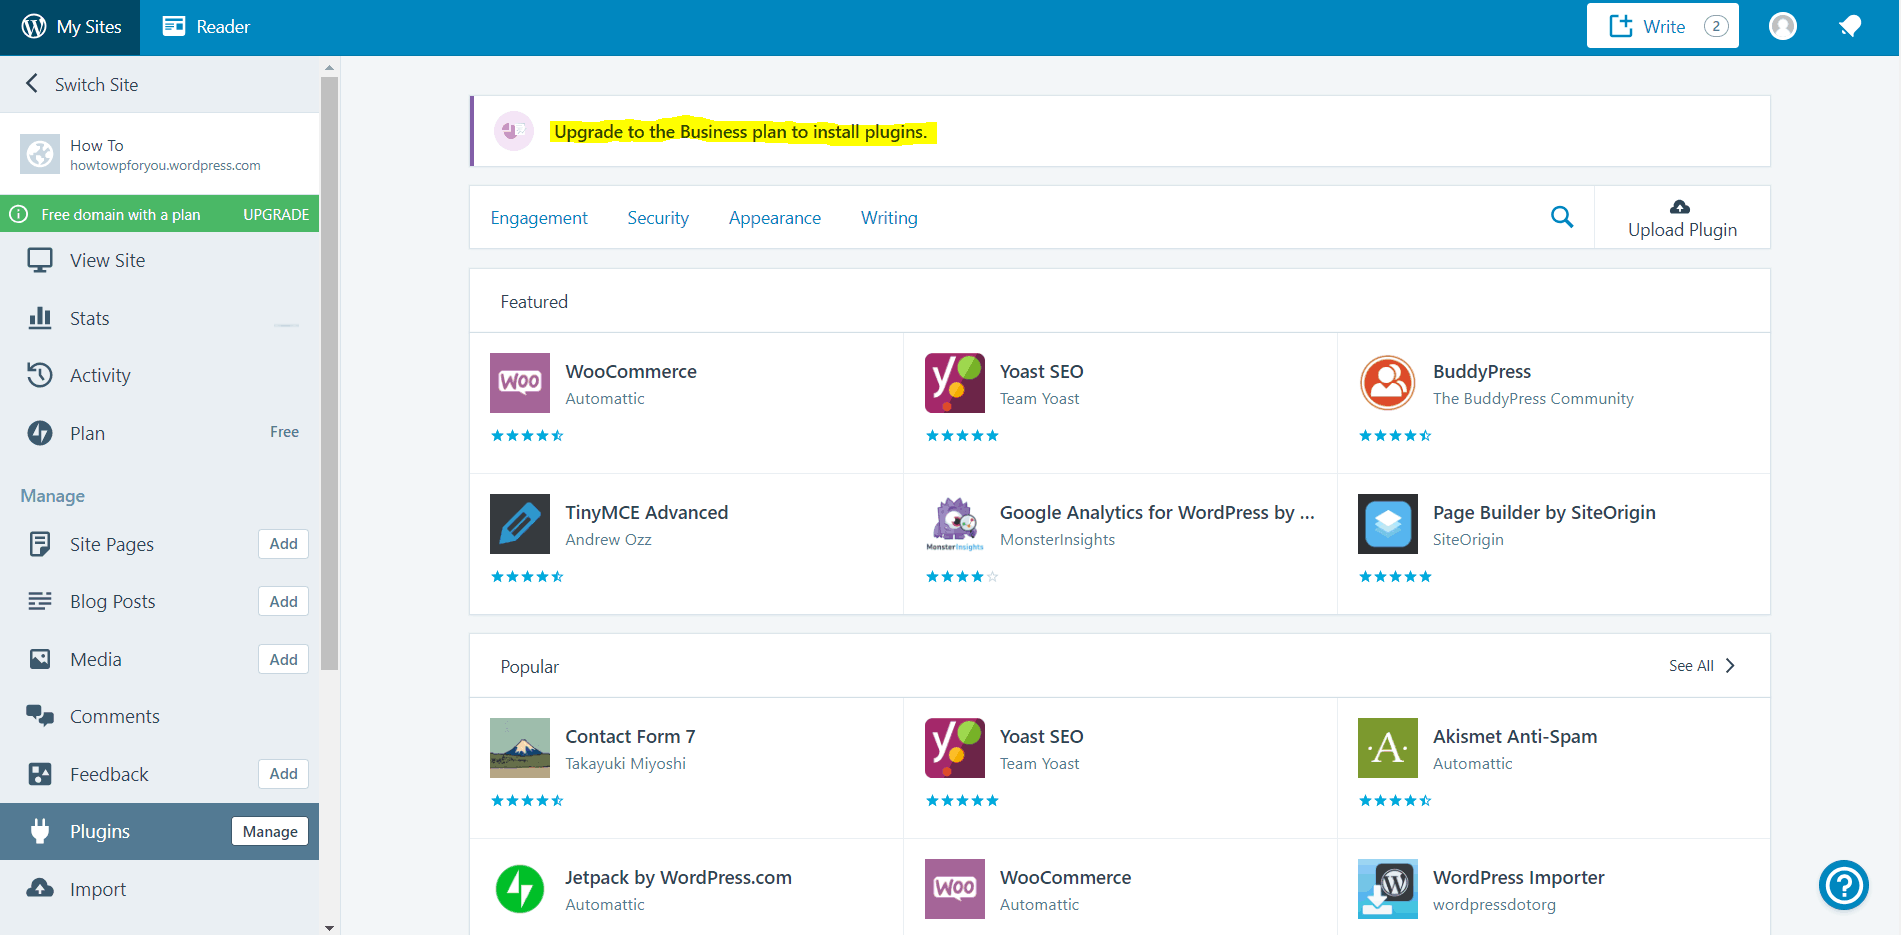Add a new Site Page
Image resolution: width=1901 pixels, height=935 pixels.
284,544
